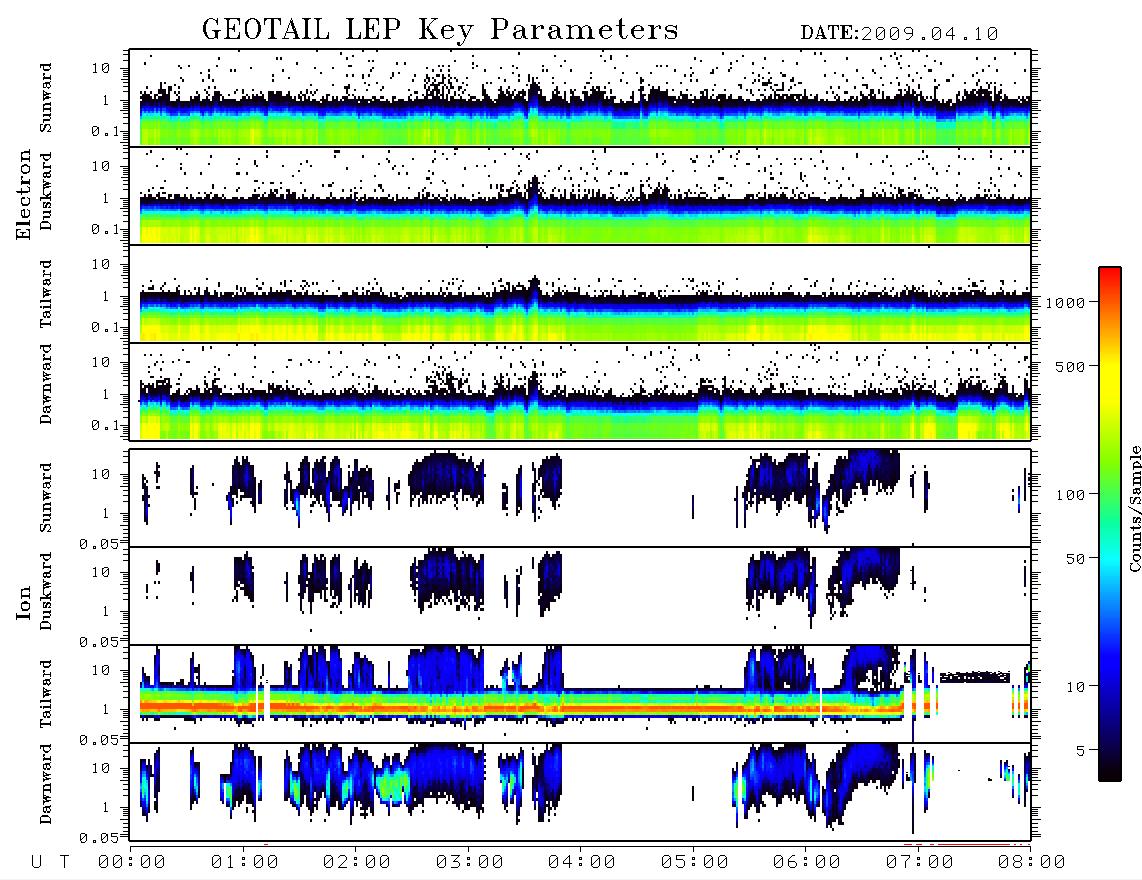The image size is (1142, 880).
Task: Click the Ion Dawnward spectrogram panel
Action: 580,791
